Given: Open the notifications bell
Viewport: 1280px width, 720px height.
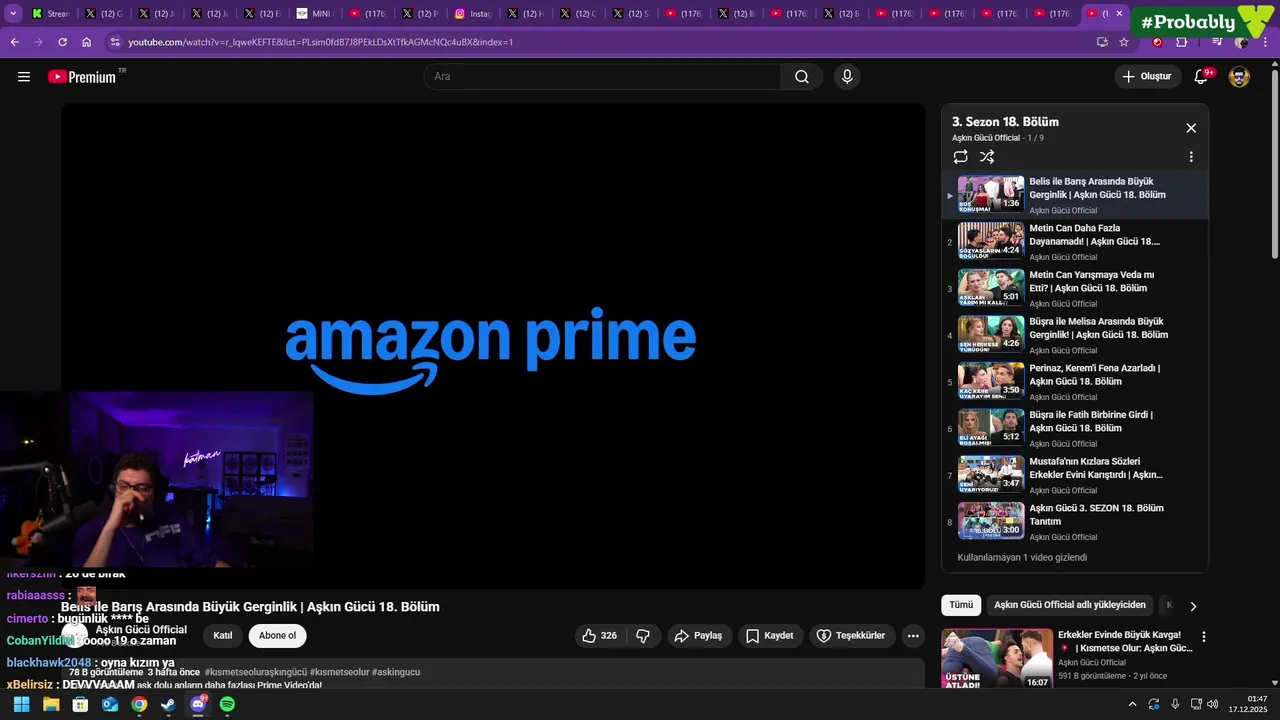Looking at the screenshot, I should pos(1202,77).
